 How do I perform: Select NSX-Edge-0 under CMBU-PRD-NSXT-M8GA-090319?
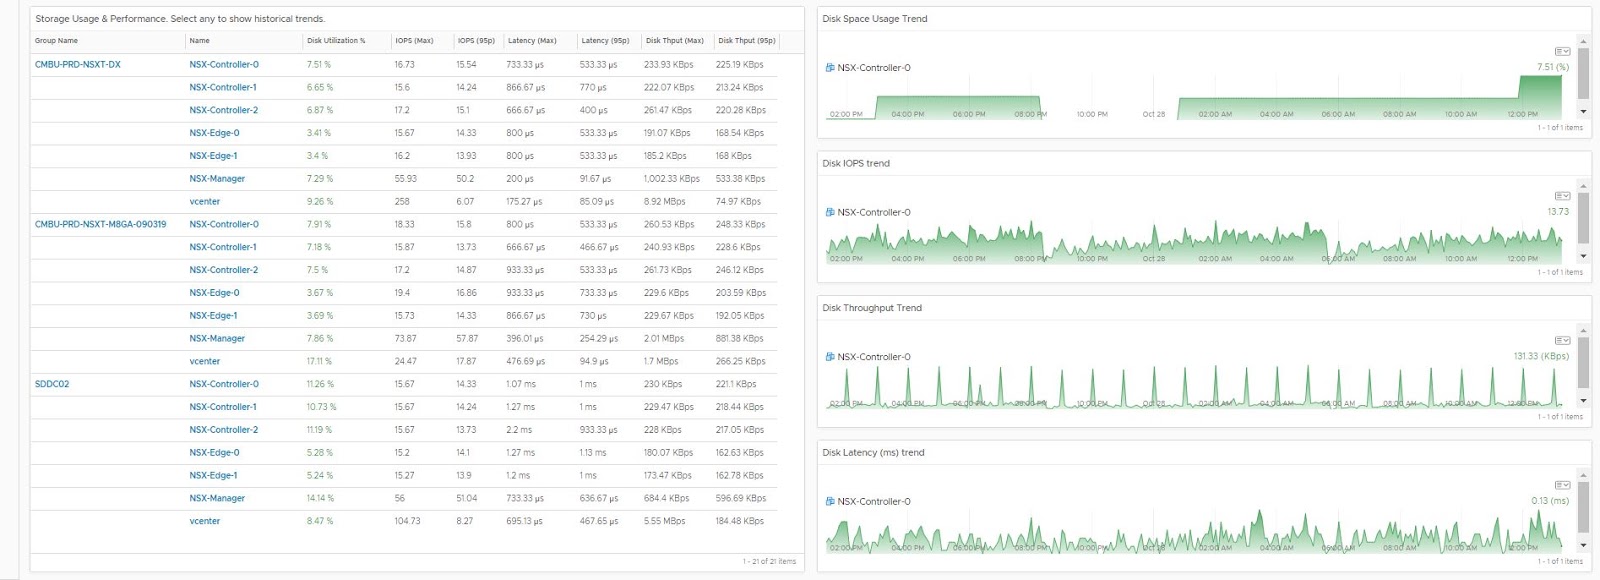tap(214, 293)
